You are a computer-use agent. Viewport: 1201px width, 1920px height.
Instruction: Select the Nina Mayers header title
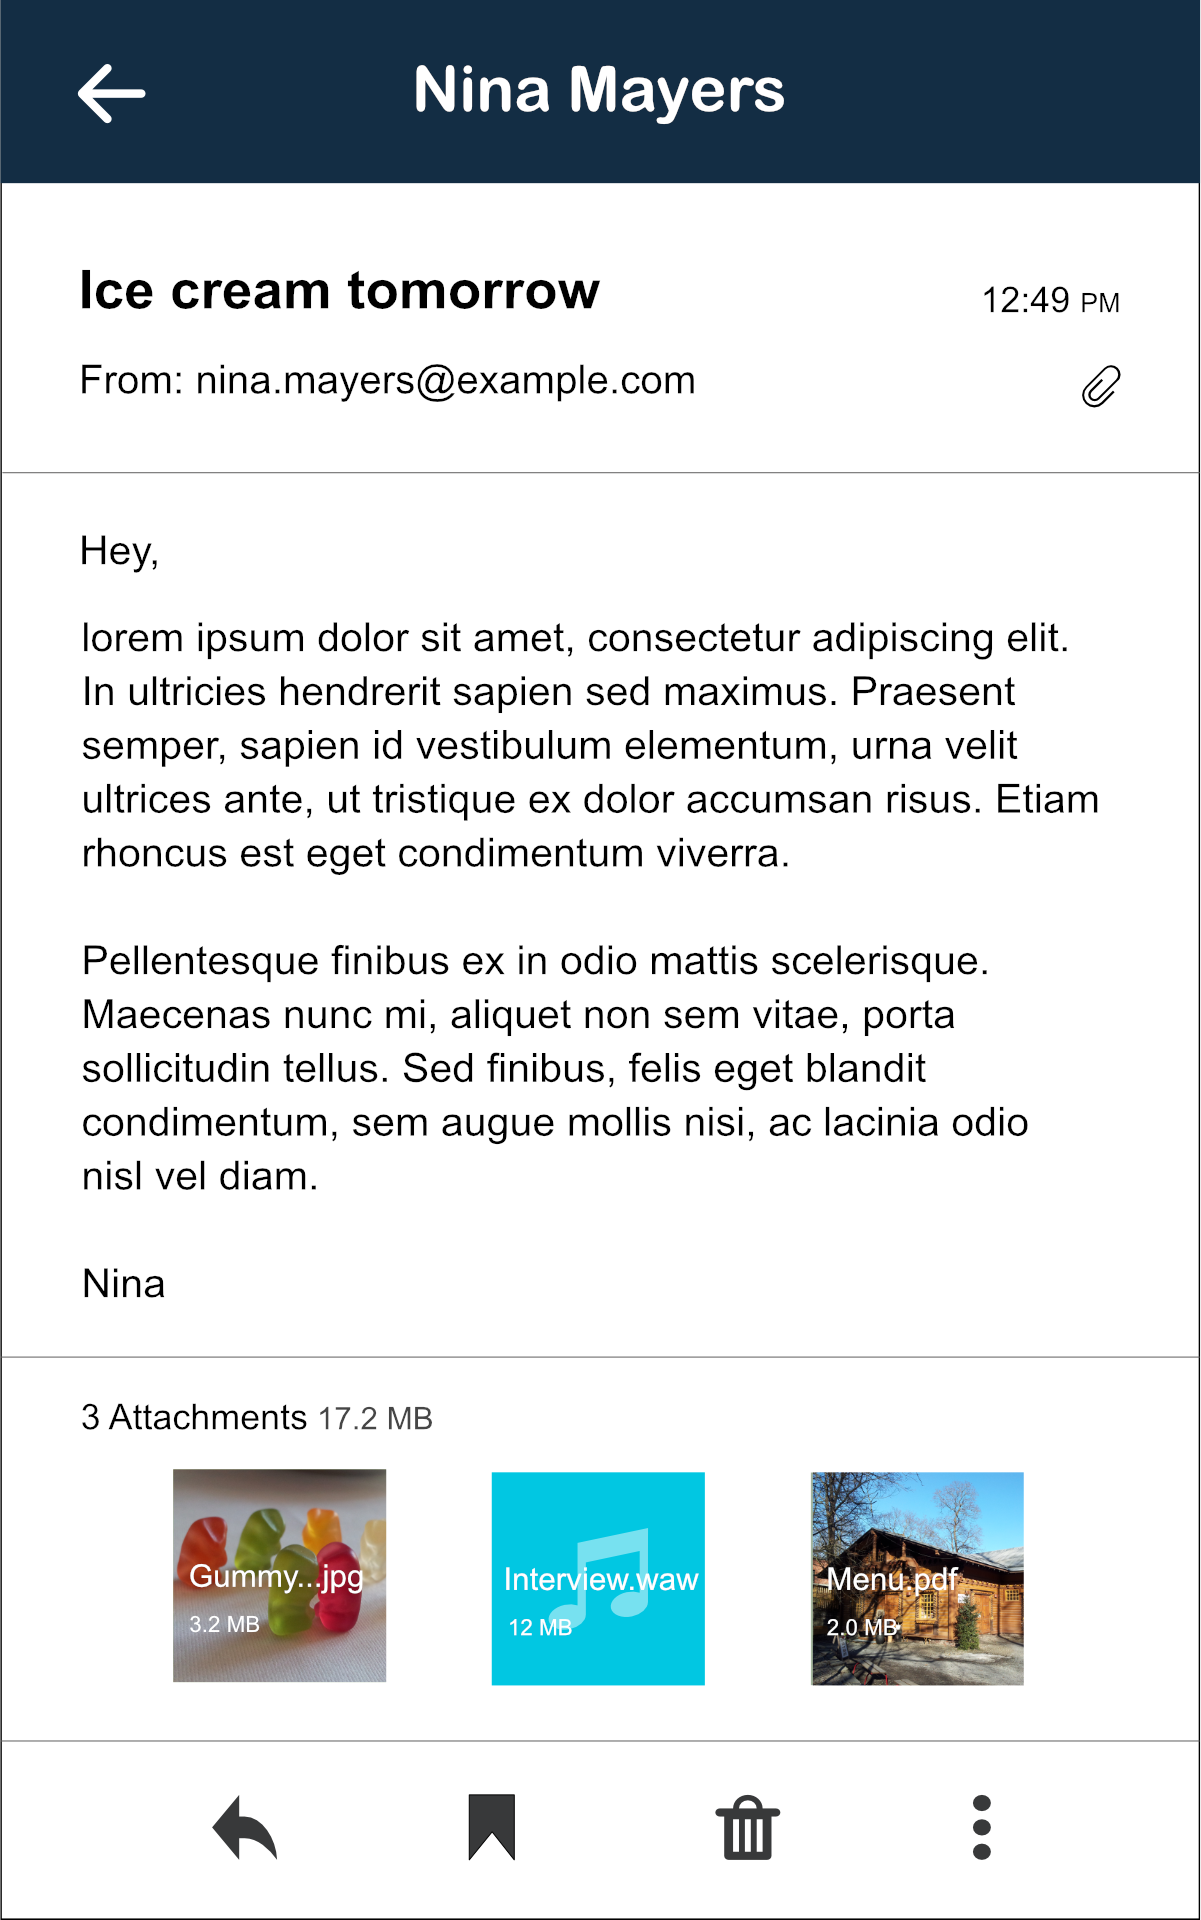(599, 91)
